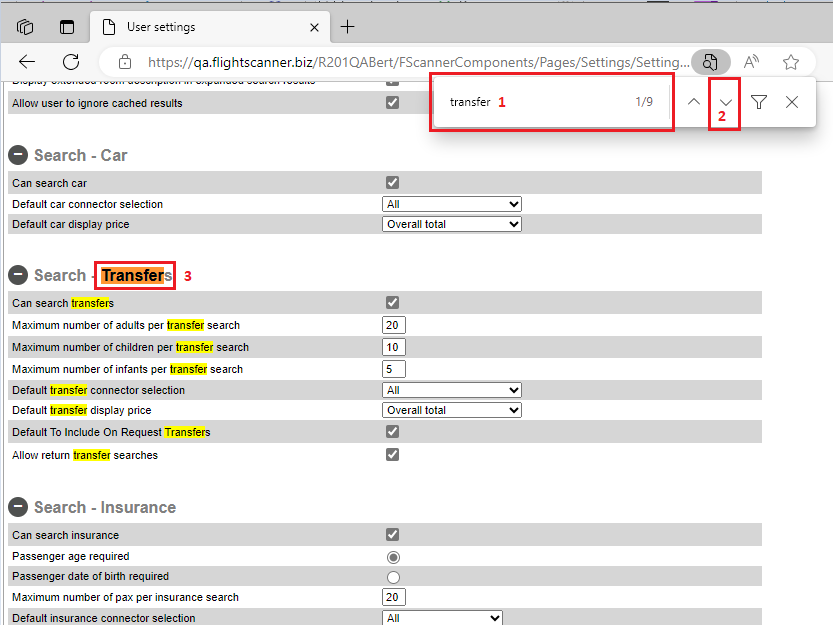Open Default car display price dropdown

point(452,224)
